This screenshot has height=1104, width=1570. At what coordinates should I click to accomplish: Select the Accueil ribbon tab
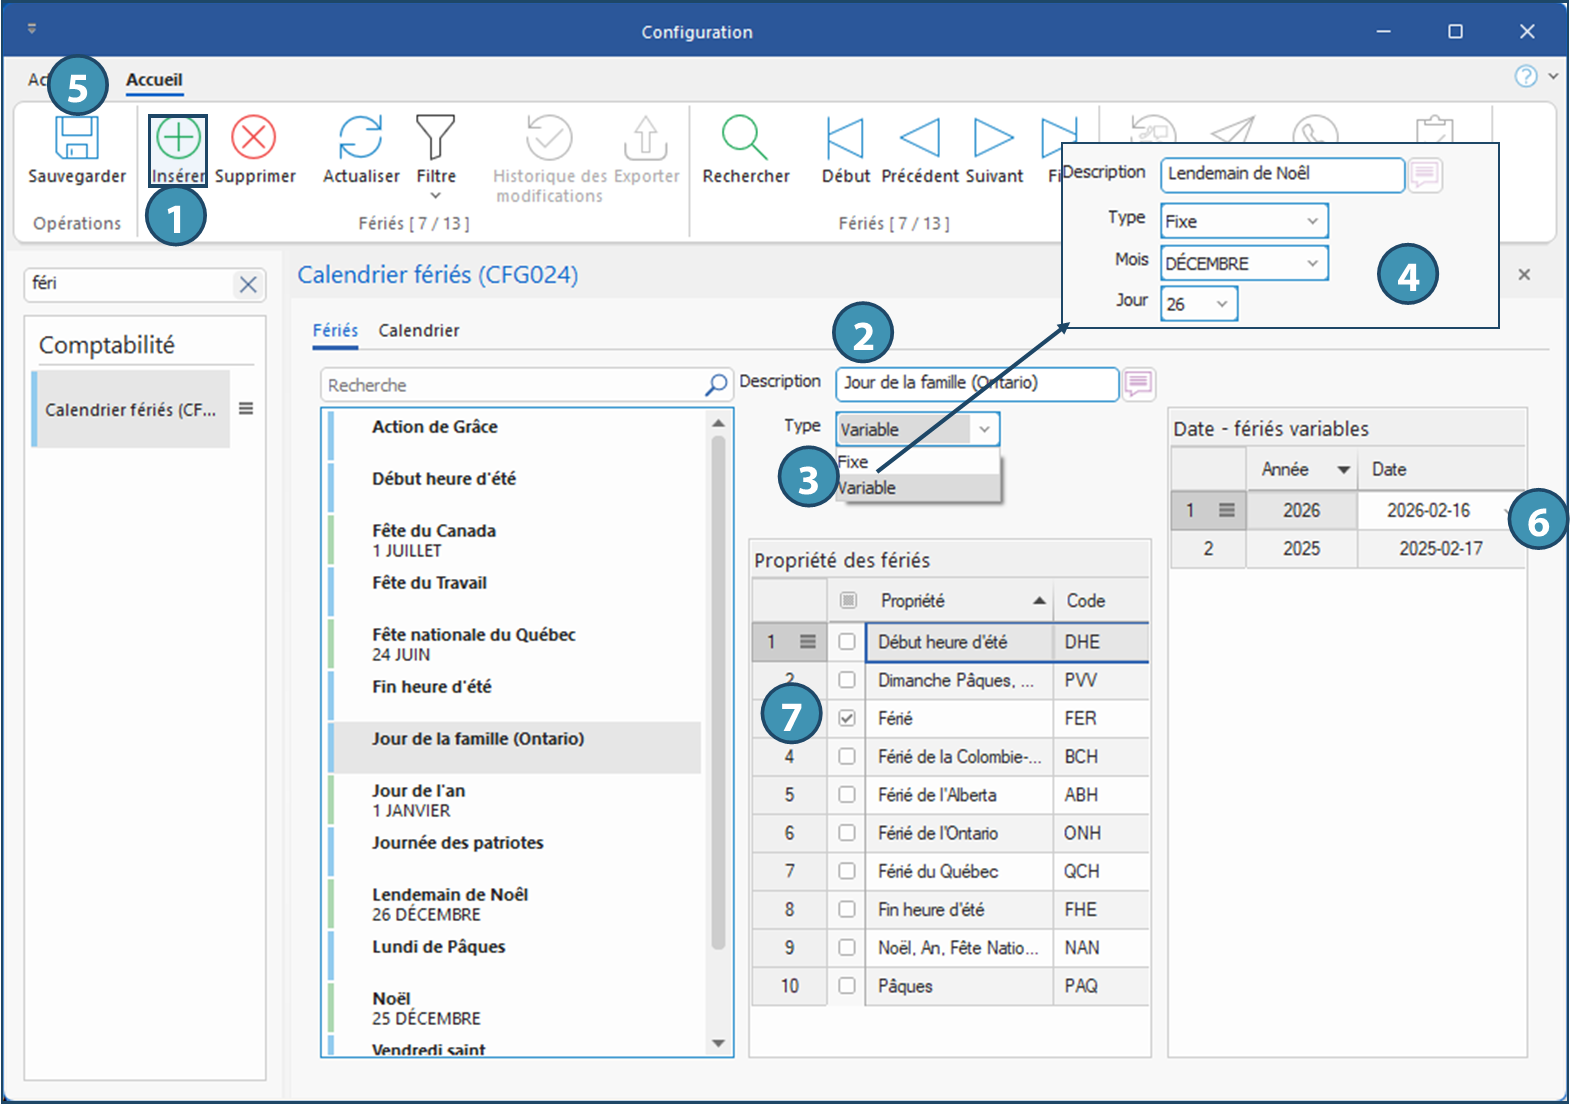[x=154, y=80]
